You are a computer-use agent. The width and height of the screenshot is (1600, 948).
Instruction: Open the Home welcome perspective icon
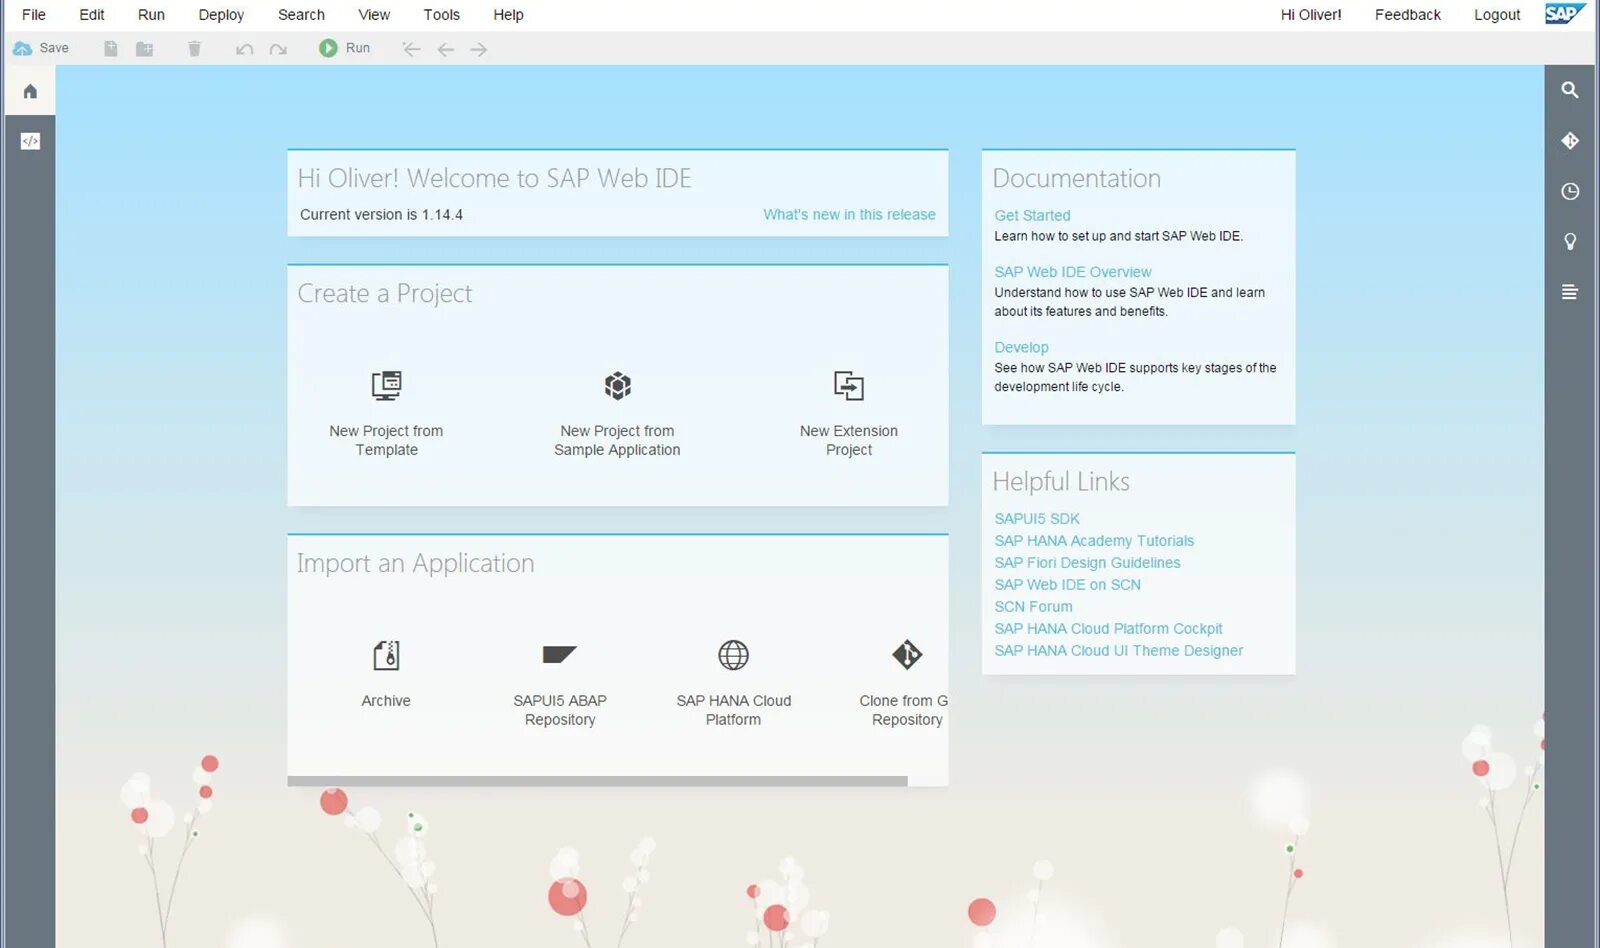tap(30, 91)
